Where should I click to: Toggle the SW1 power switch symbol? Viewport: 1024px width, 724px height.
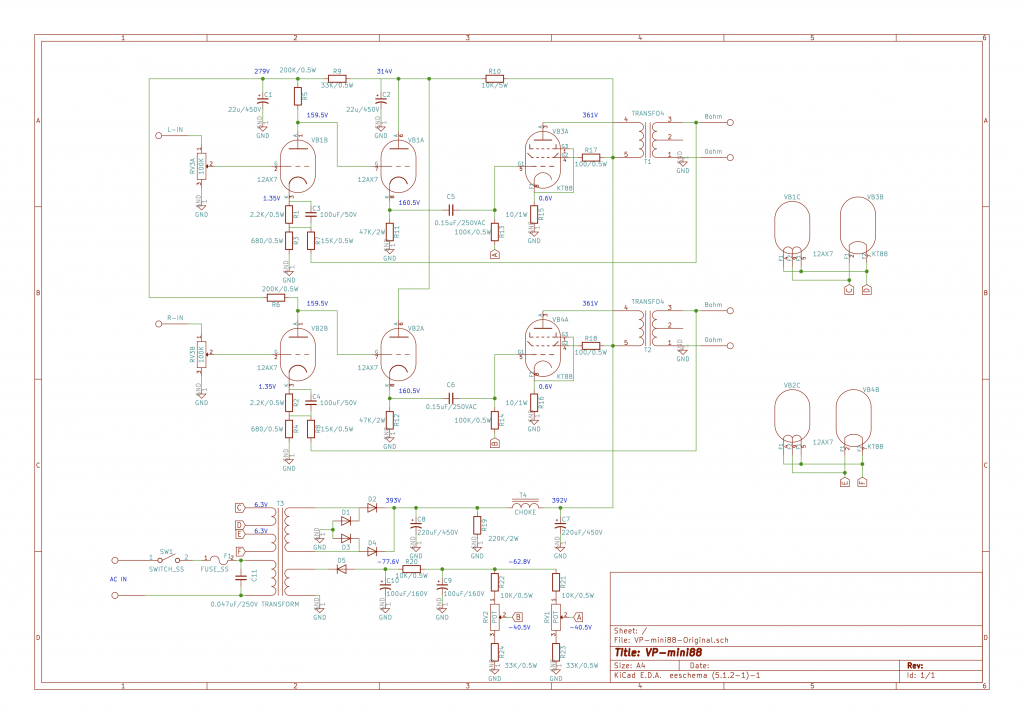[166, 559]
